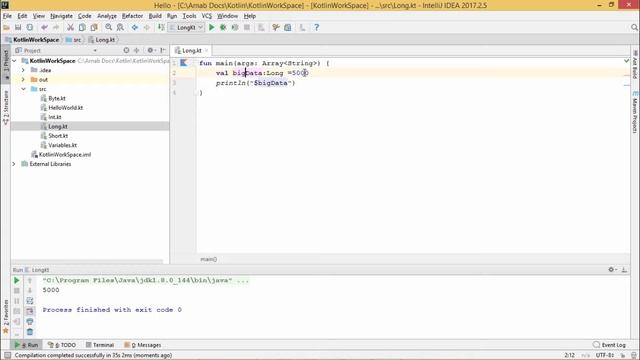
Task: Click the Print icon in Run panel
Action: point(30,321)
